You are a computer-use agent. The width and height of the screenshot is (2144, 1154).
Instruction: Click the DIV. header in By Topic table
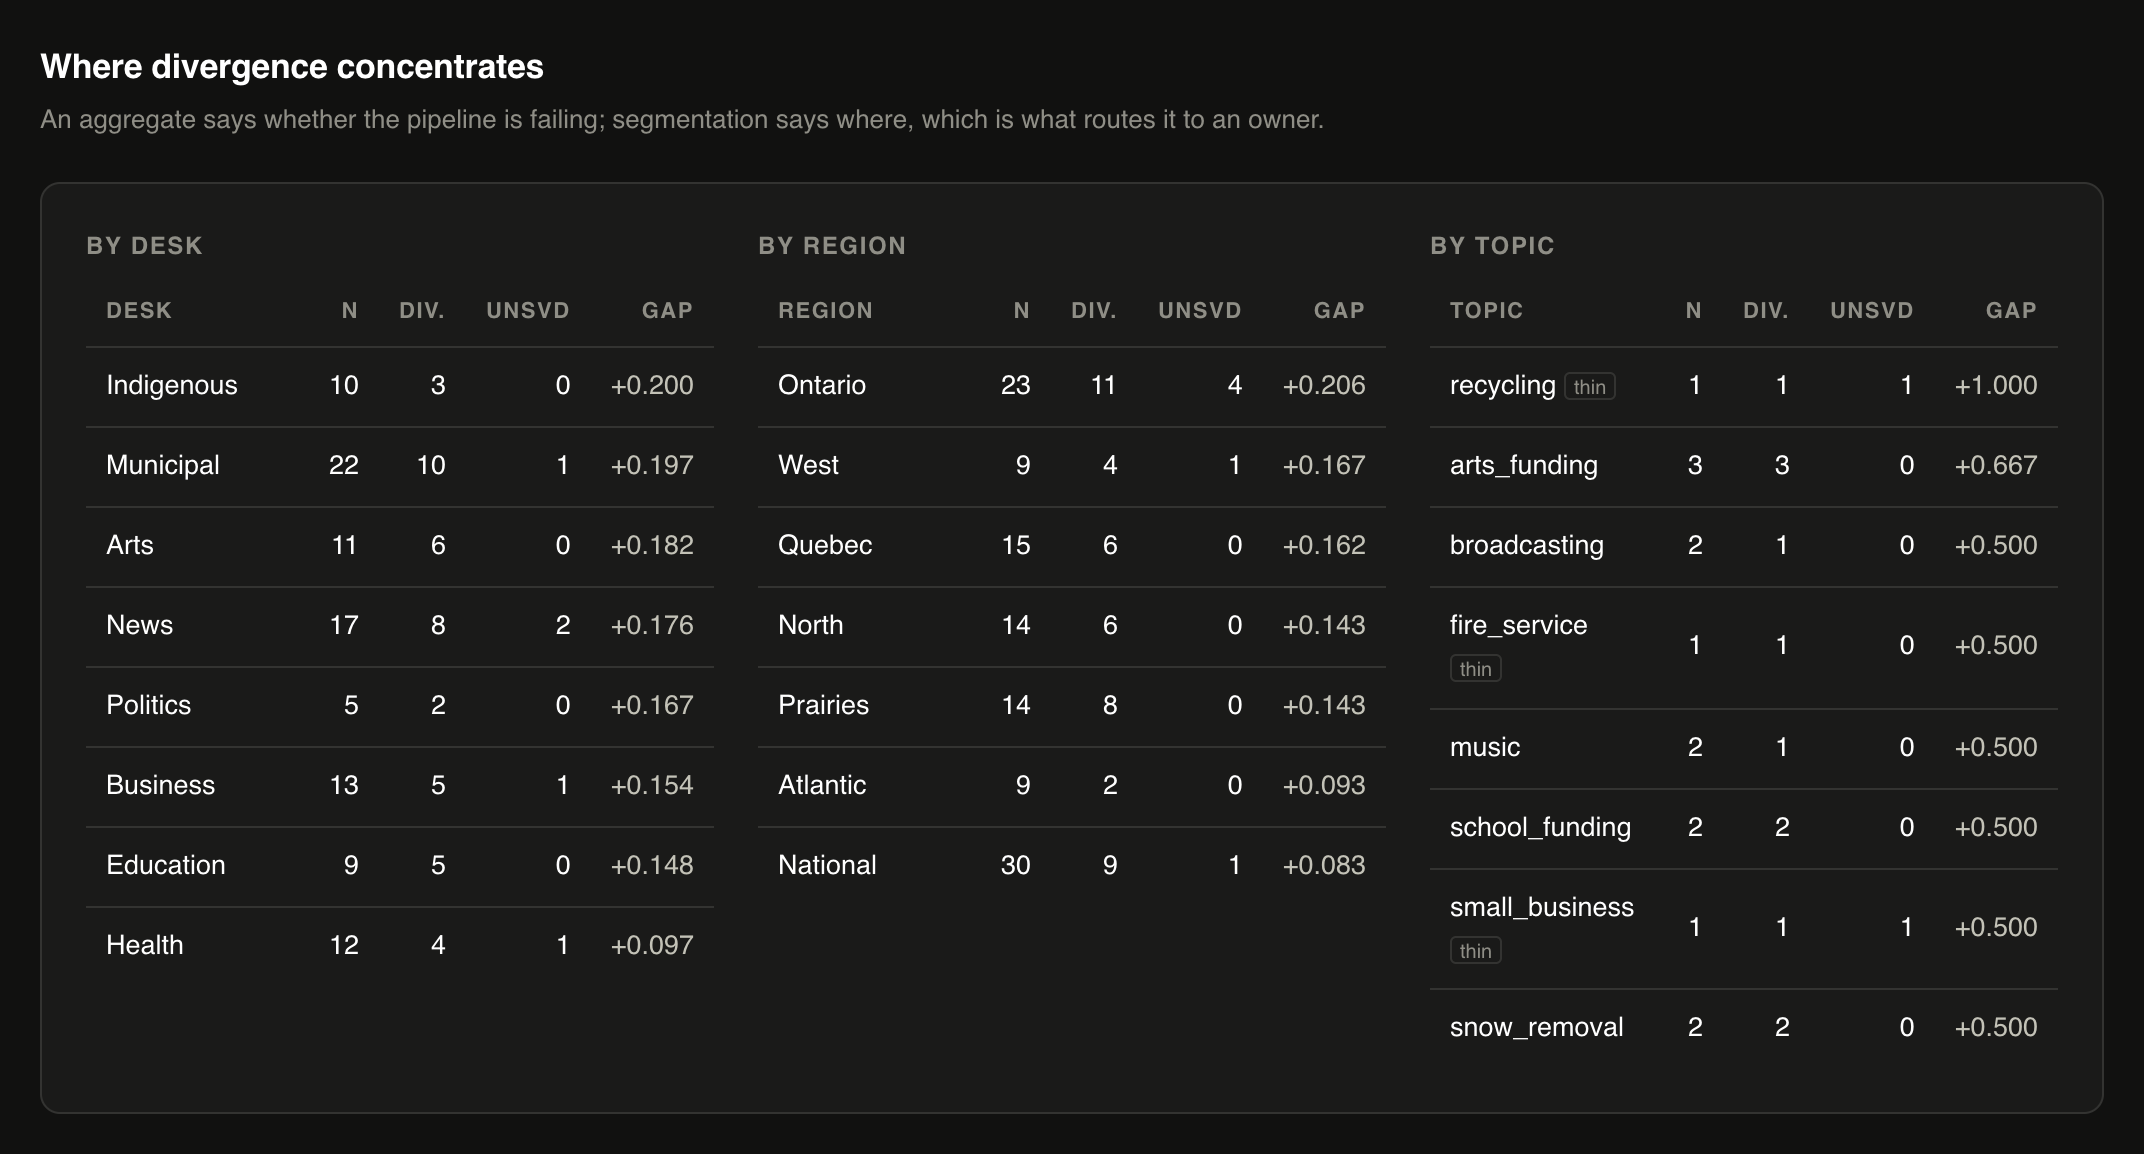click(x=1765, y=311)
